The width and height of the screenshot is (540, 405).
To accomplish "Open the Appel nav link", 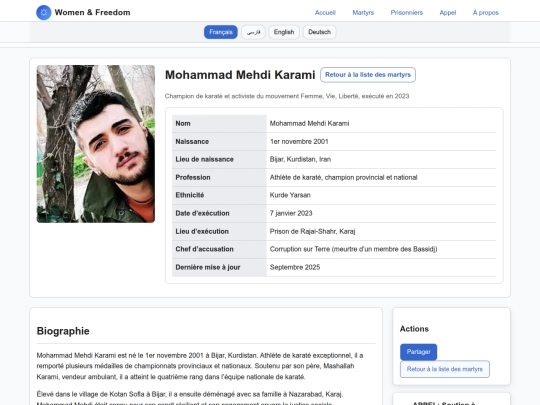I will [448, 13].
